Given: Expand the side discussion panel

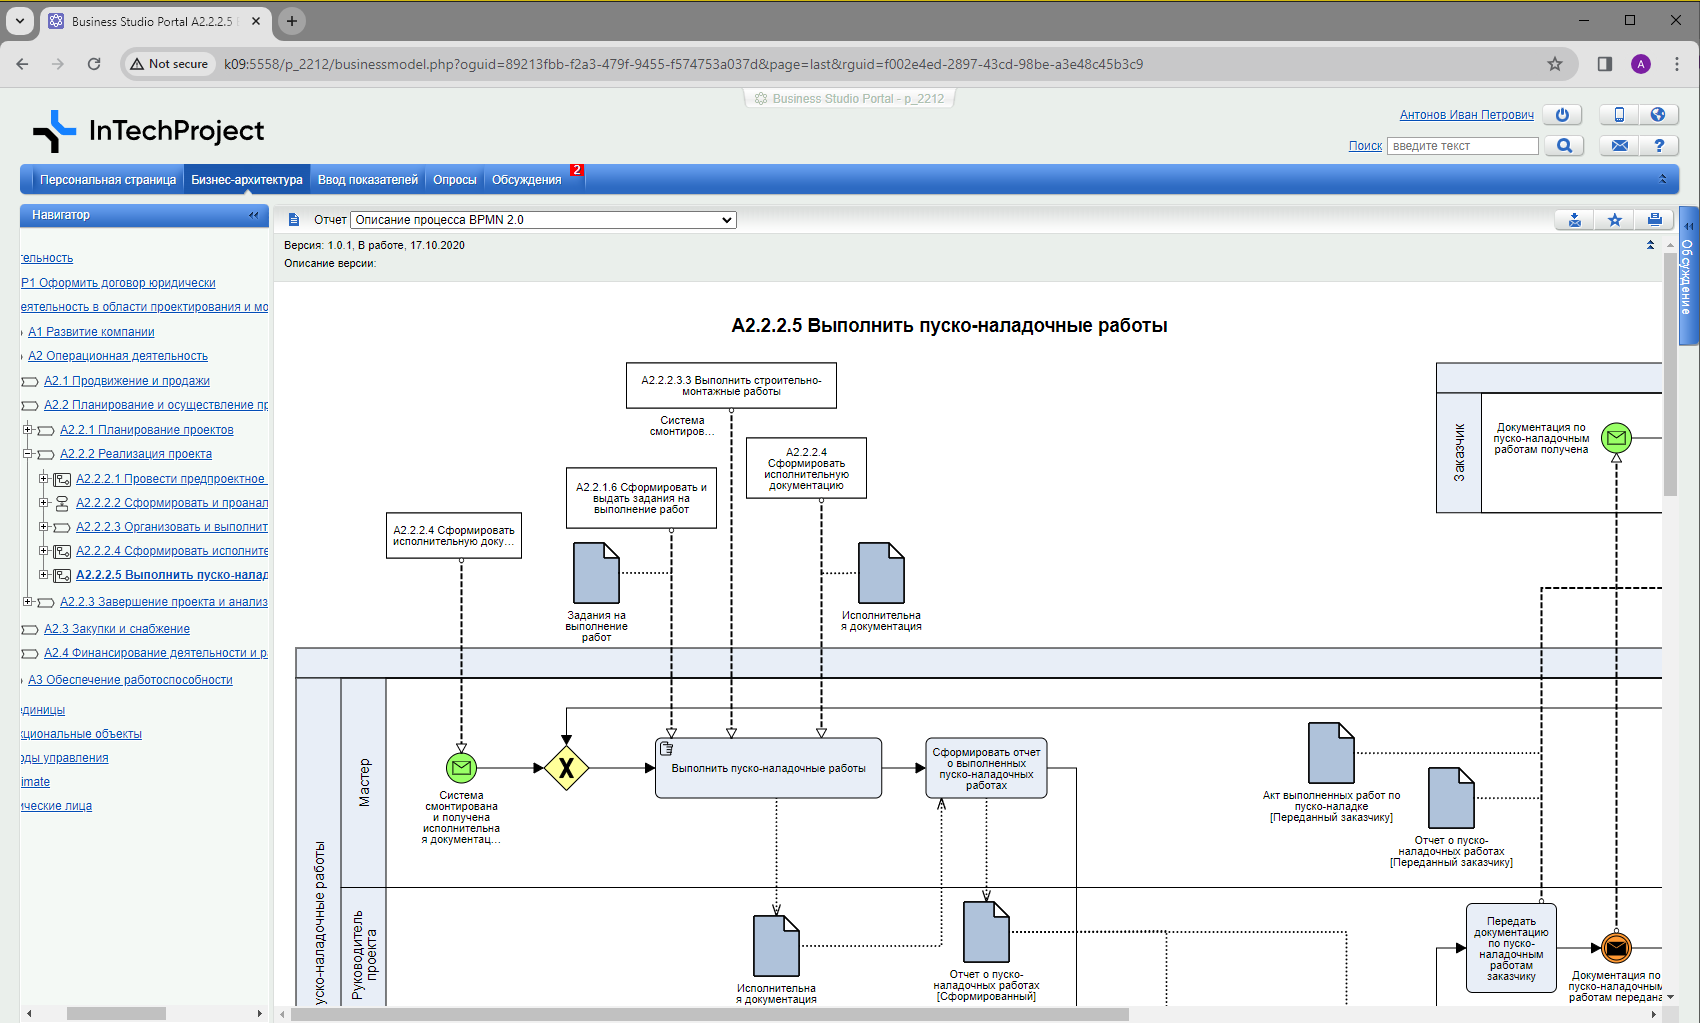Looking at the screenshot, I should (1688, 226).
